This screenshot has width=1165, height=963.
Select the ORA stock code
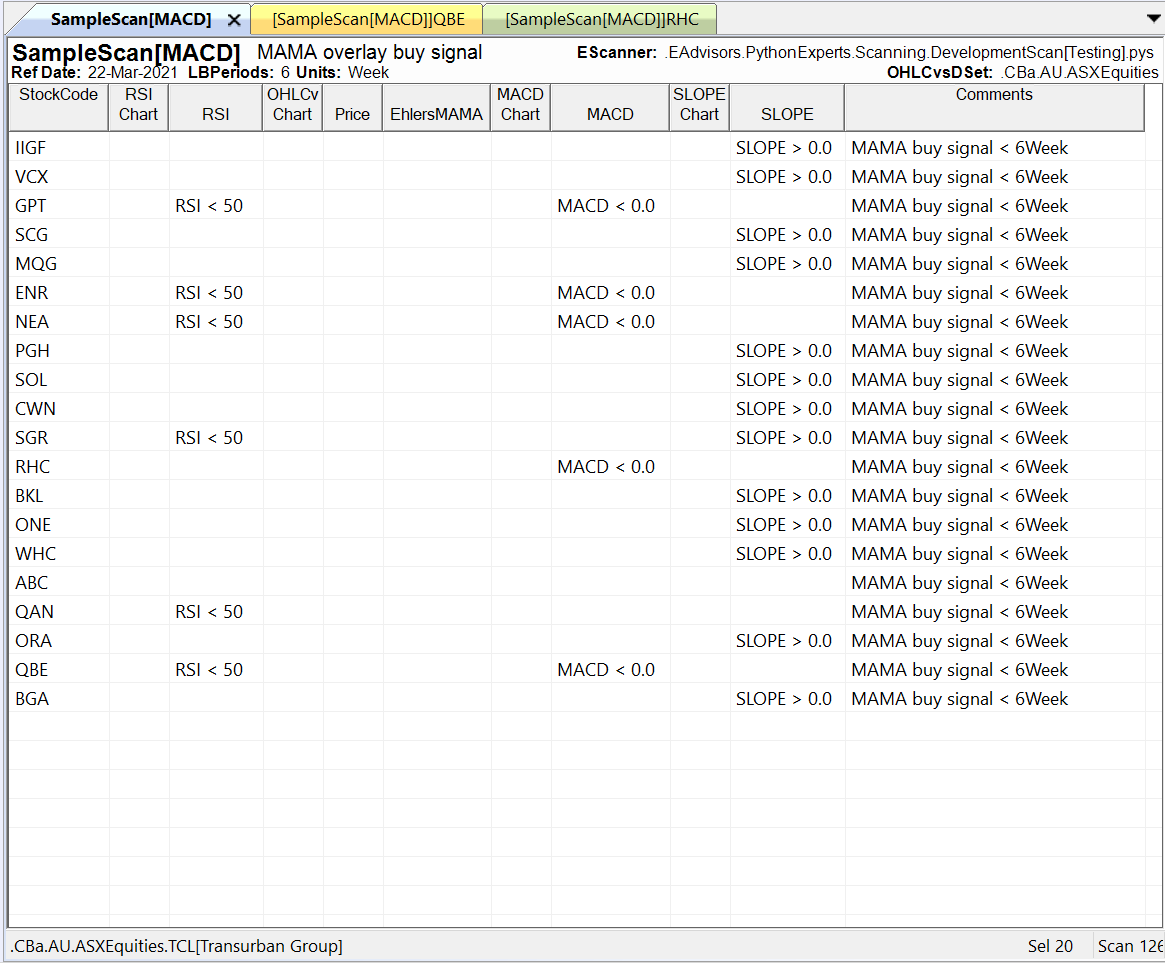tap(33, 641)
